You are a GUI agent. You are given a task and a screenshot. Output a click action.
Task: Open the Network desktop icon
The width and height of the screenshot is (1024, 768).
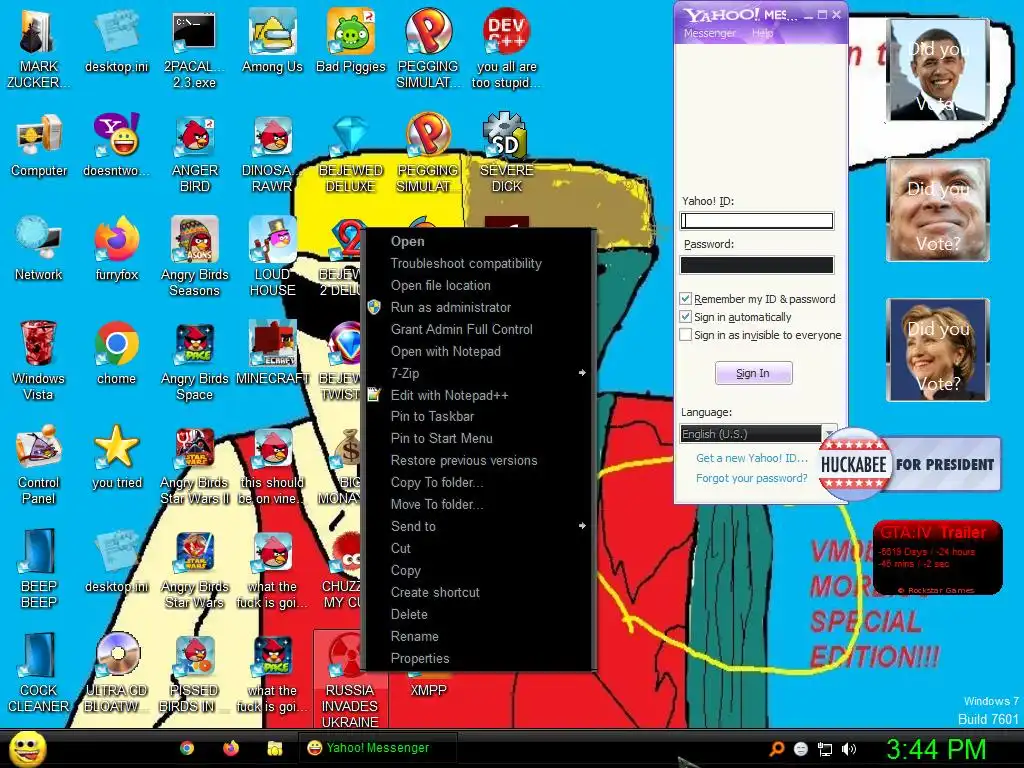click(39, 248)
